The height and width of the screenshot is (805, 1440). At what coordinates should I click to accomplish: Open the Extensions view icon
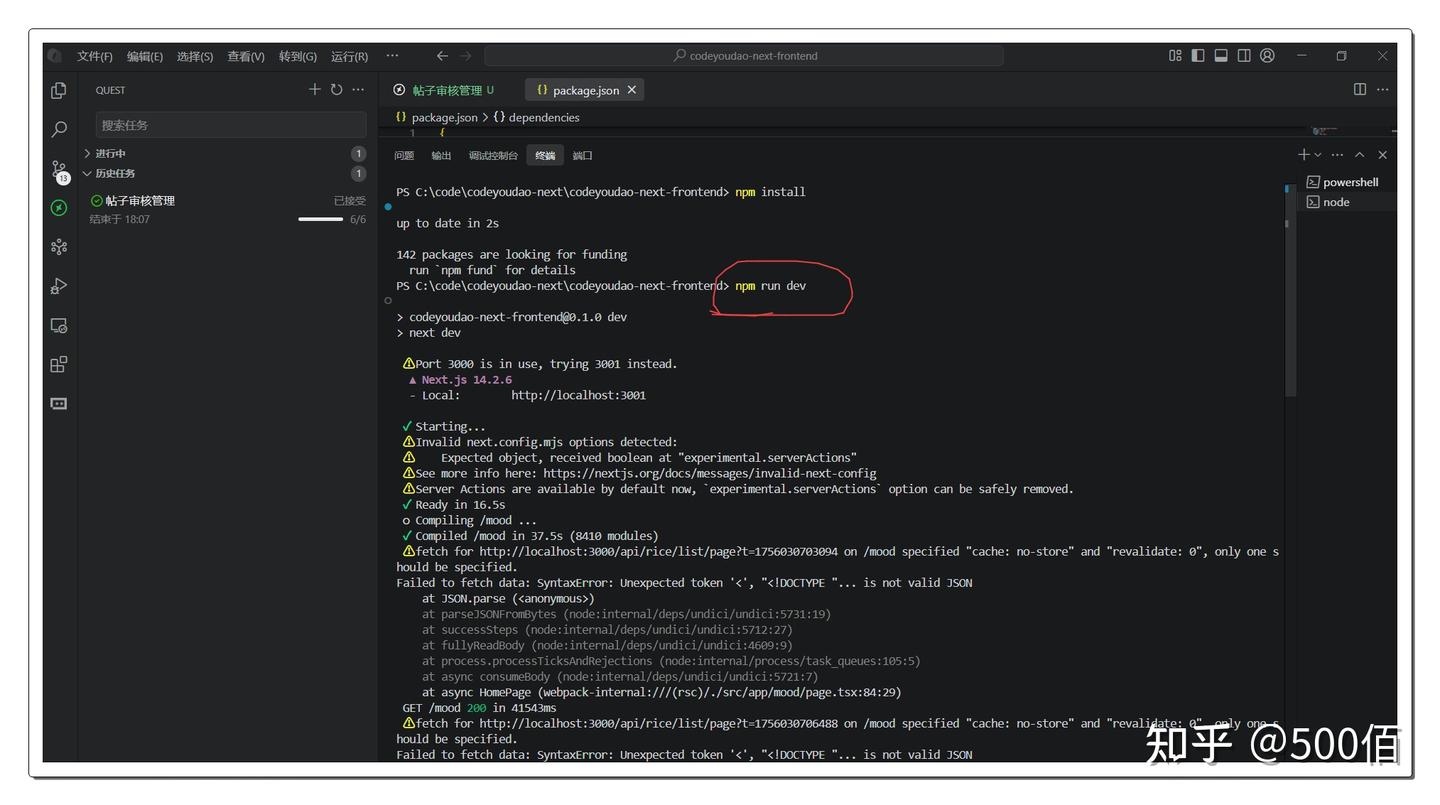point(59,365)
